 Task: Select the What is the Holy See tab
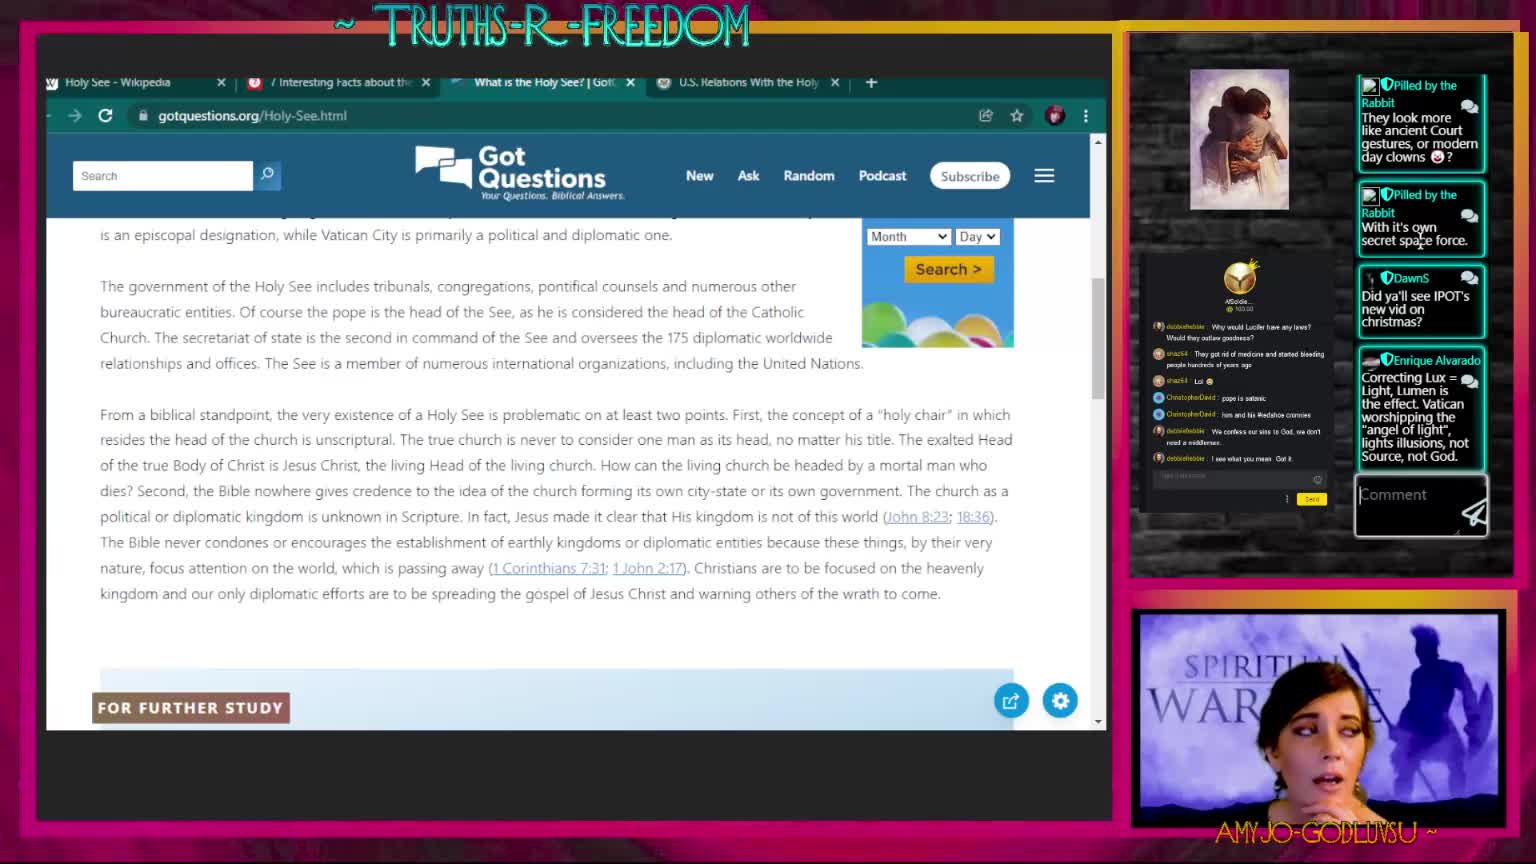pos(543,83)
